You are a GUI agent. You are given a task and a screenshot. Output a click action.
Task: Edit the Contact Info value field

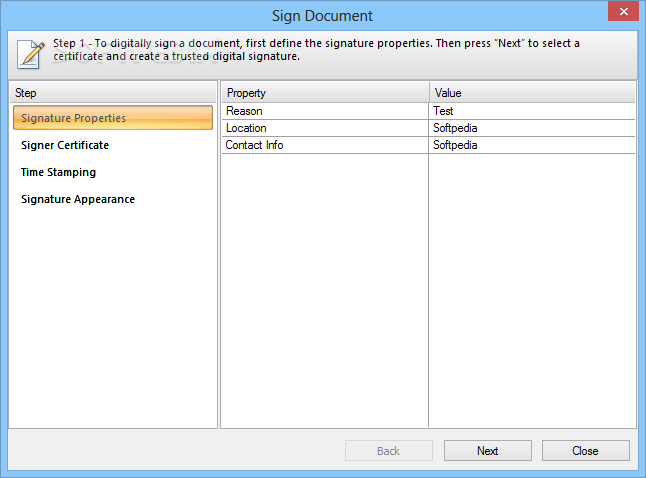coord(532,145)
